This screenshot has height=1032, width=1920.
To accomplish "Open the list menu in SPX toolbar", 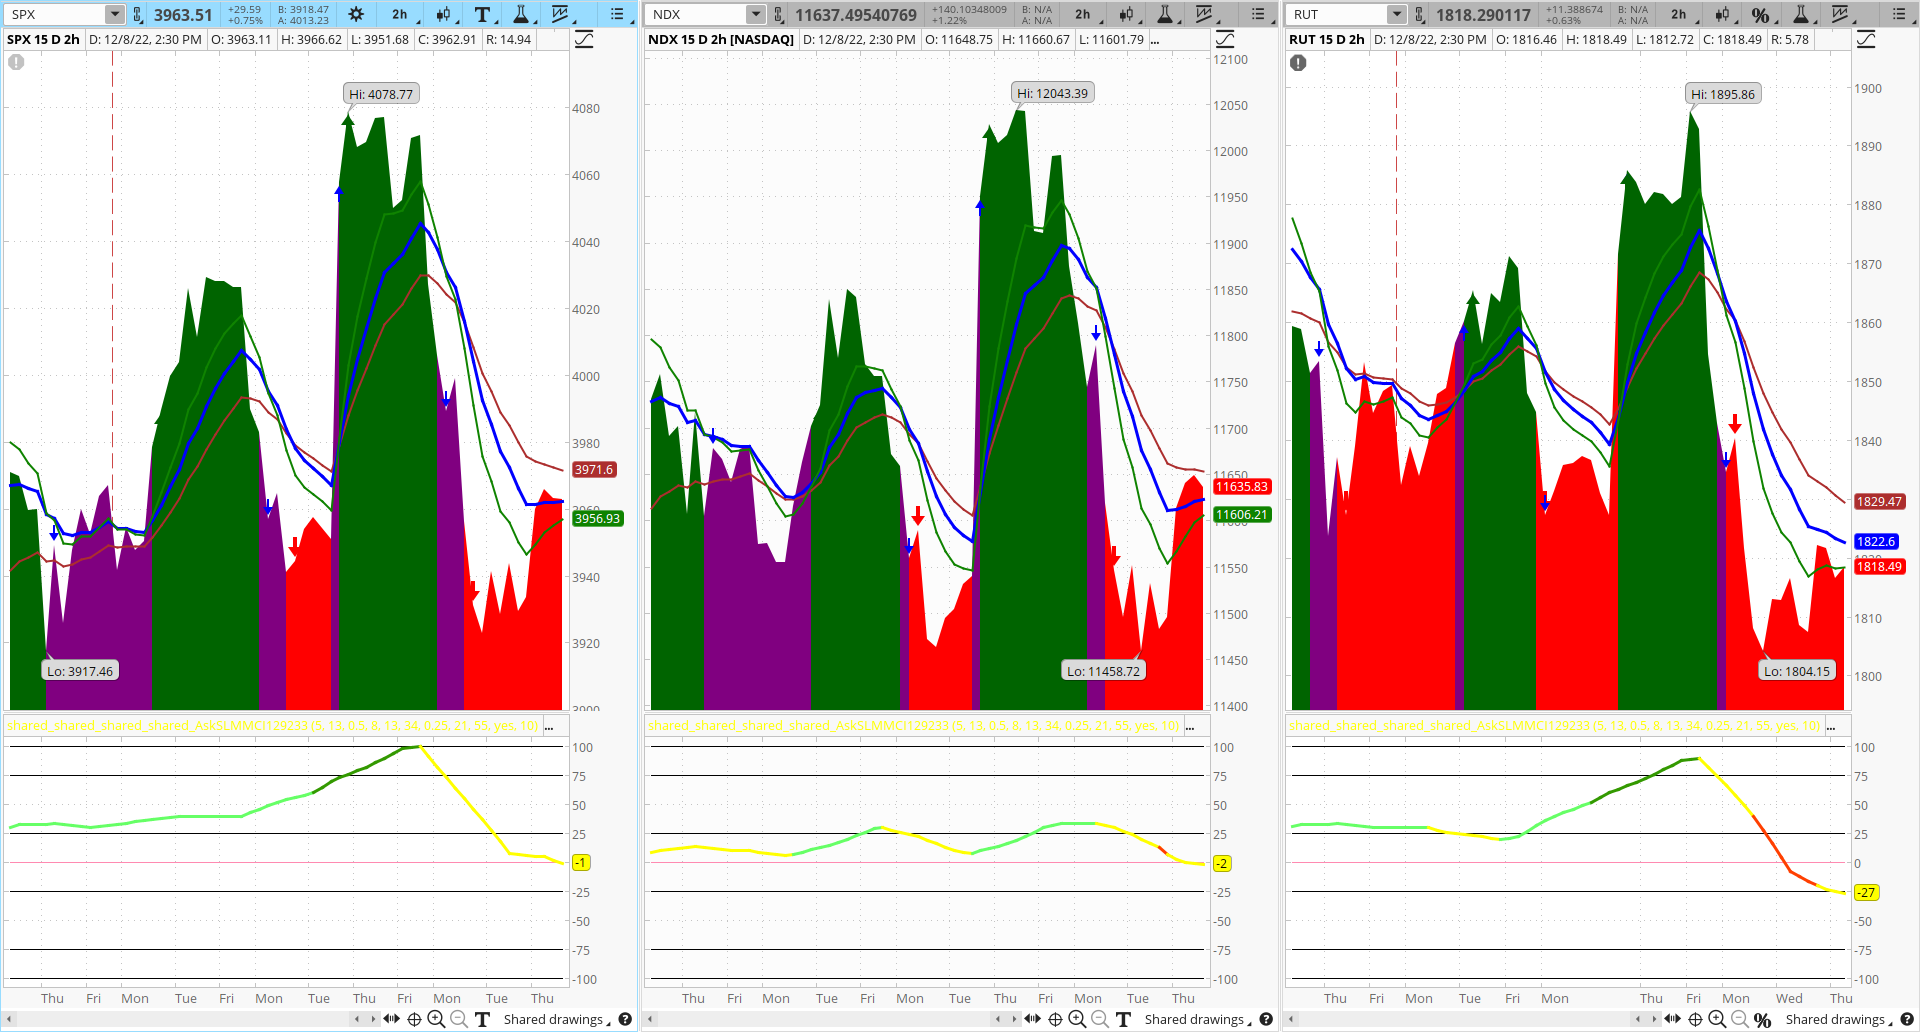I will pos(617,14).
